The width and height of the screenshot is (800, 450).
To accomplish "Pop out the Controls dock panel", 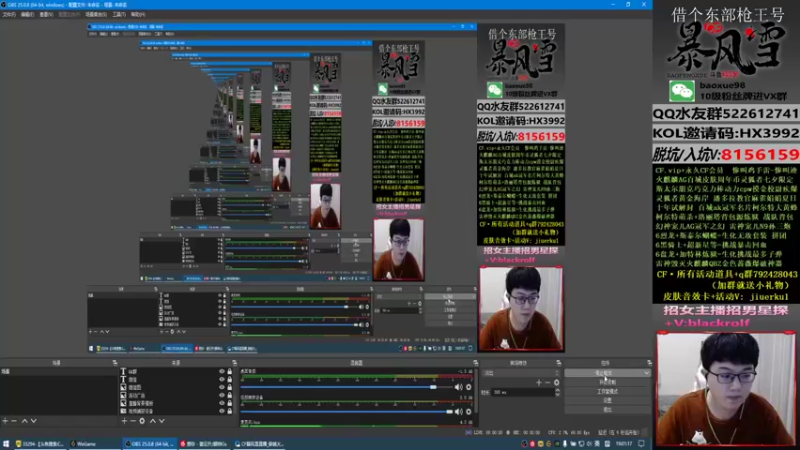I will pyautogui.click(x=649, y=363).
